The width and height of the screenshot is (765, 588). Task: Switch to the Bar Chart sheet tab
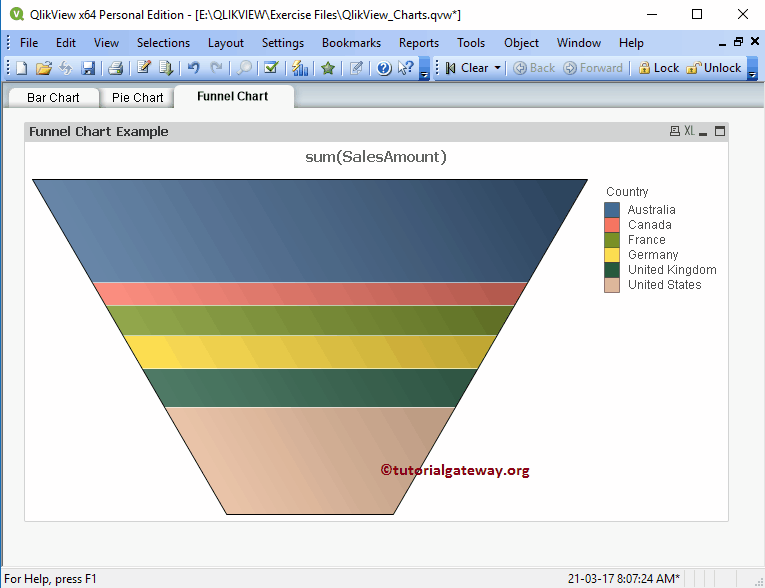coord(53,98)
